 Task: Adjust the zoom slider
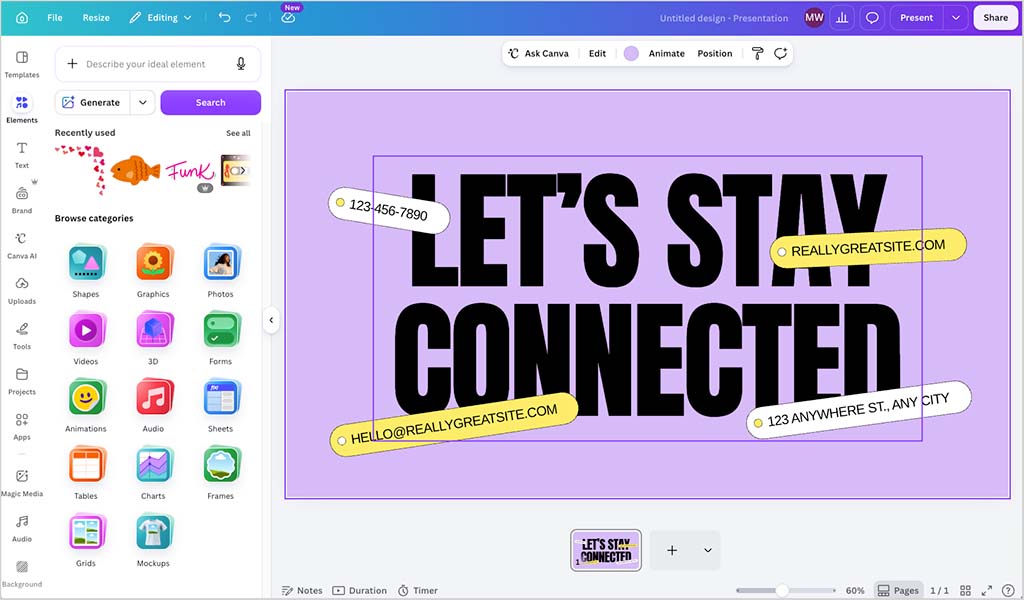786,590
